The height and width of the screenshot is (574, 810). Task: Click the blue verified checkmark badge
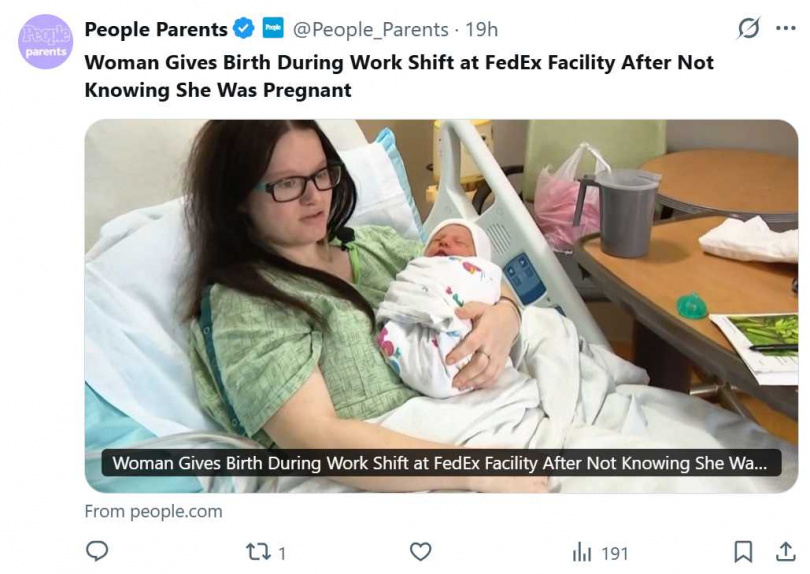coord(243,29)
